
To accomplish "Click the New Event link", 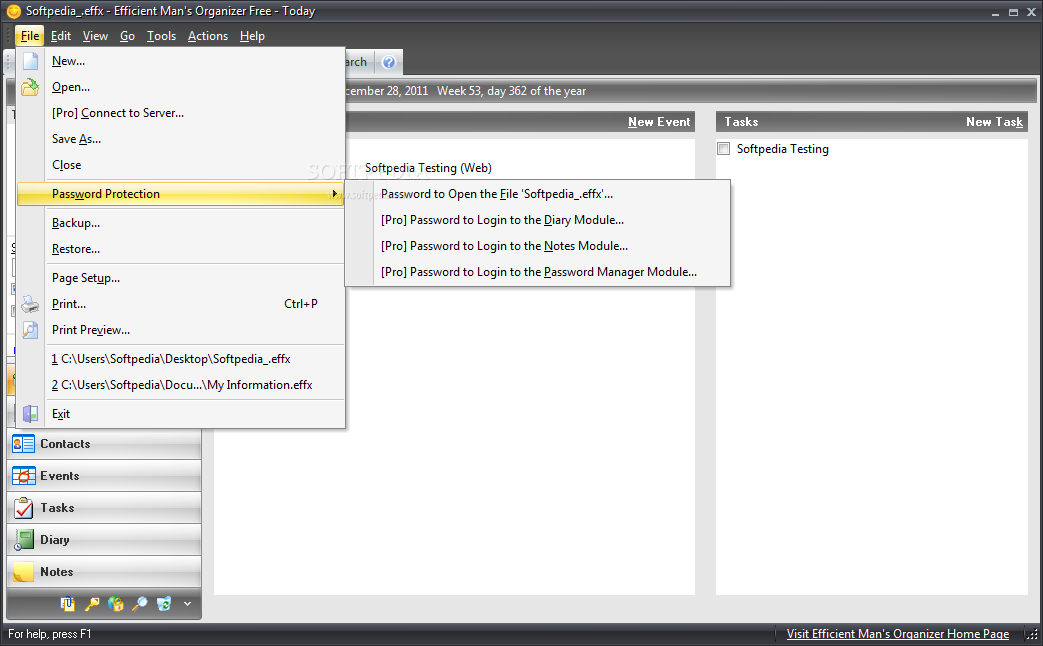I will point(659,122).
